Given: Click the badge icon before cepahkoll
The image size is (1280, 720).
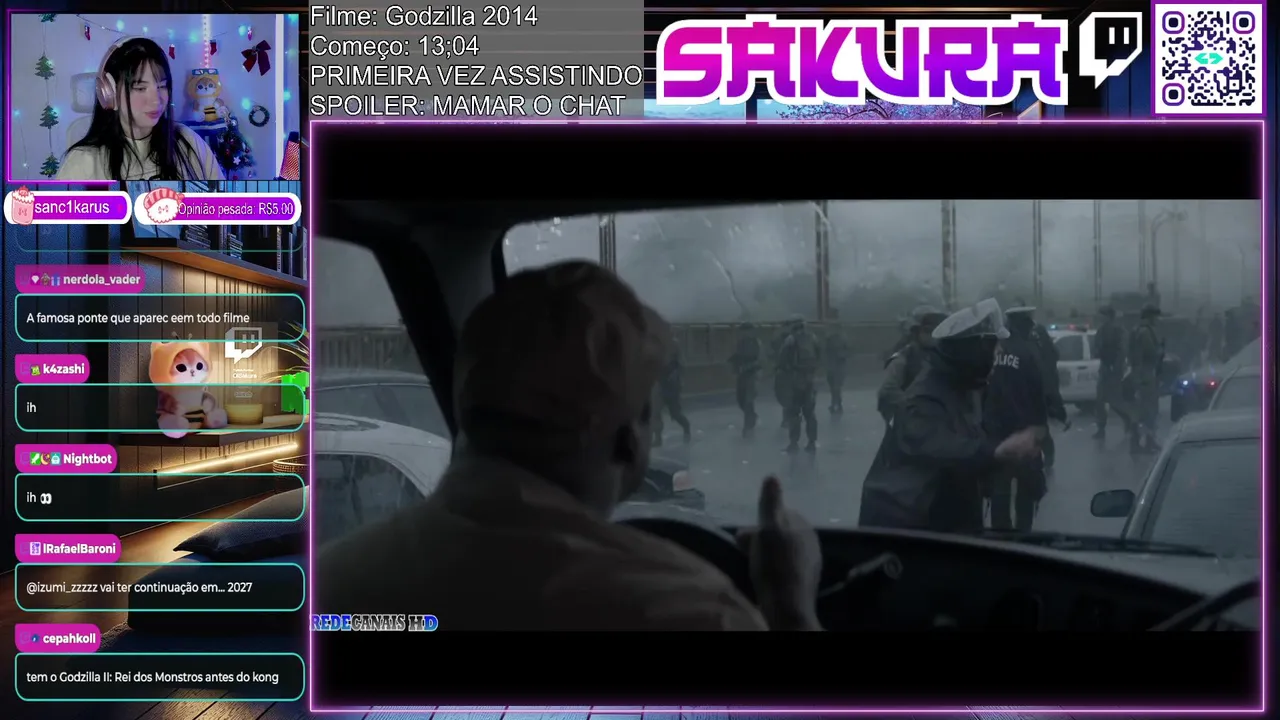Looking at the screenshot, I should pyautogui.click(x=35, y=639).
